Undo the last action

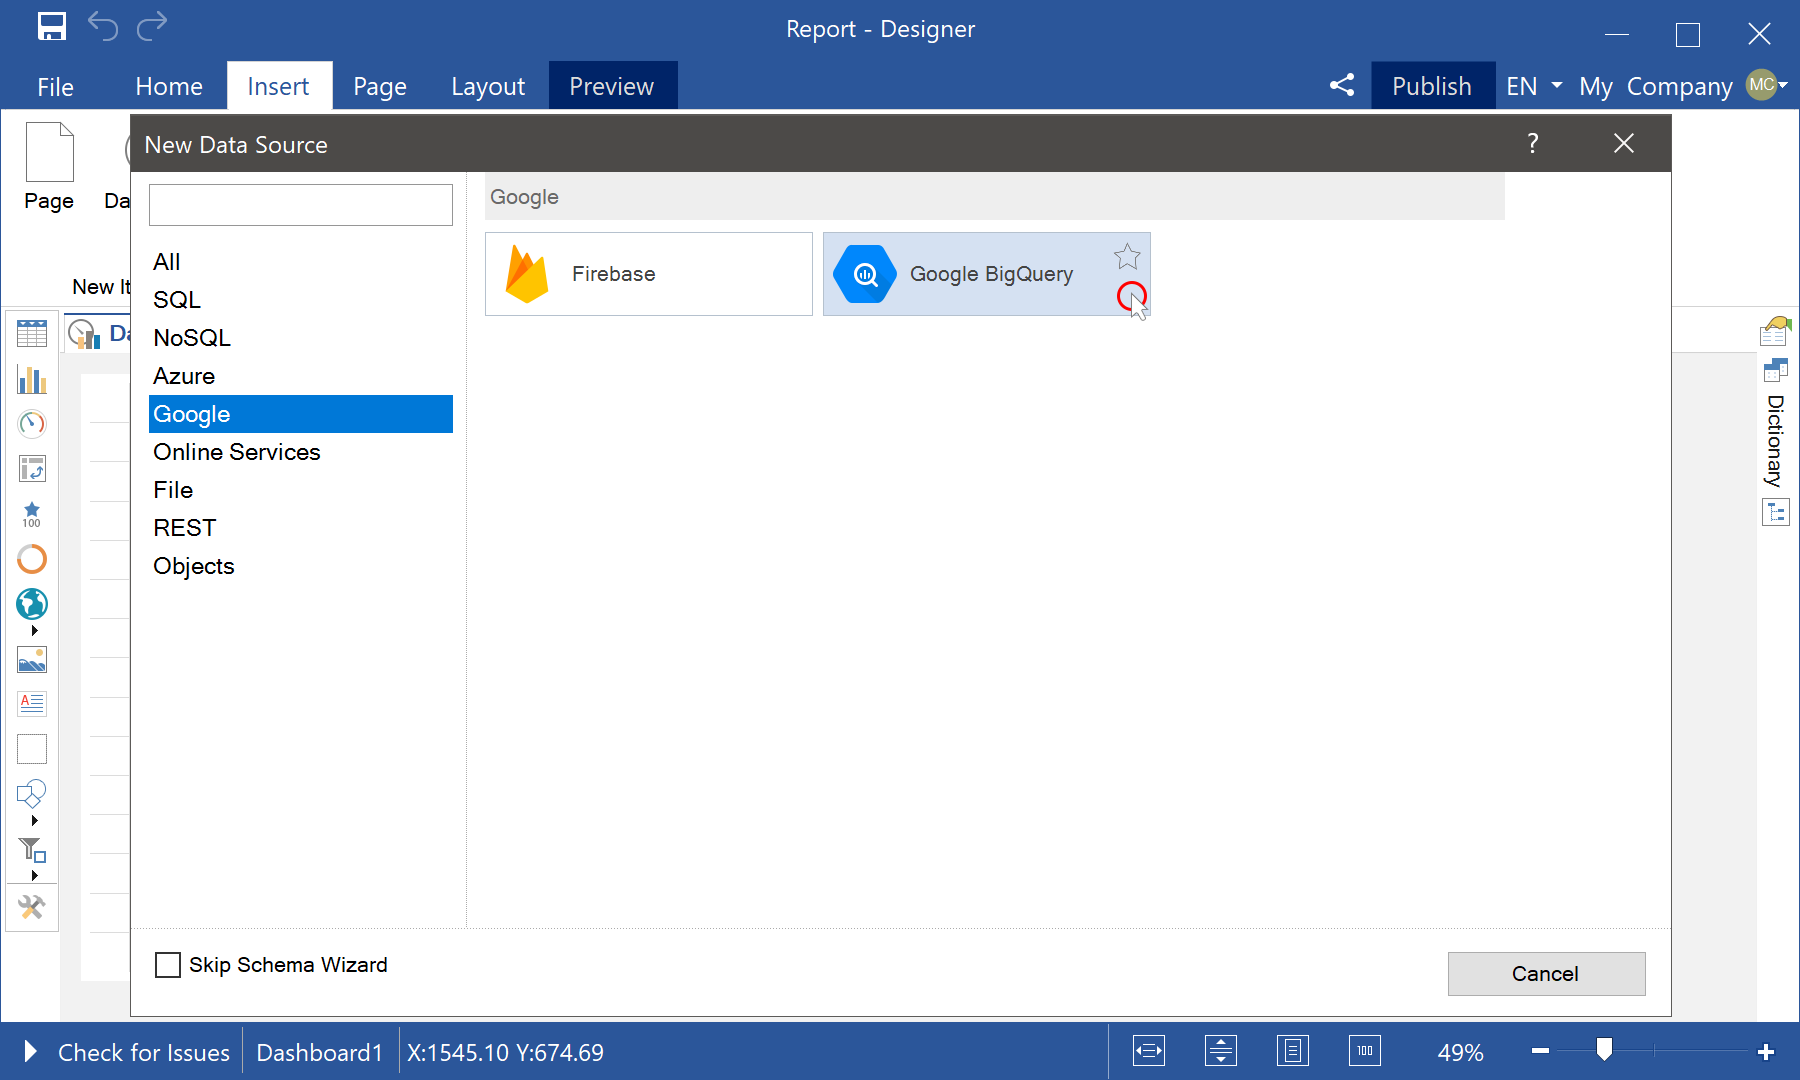pos(103,27)
